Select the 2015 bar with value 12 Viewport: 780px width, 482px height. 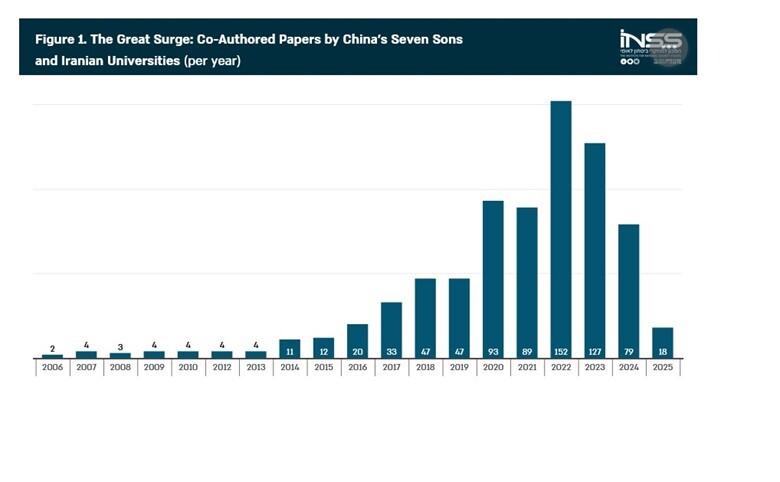(324, 348)
